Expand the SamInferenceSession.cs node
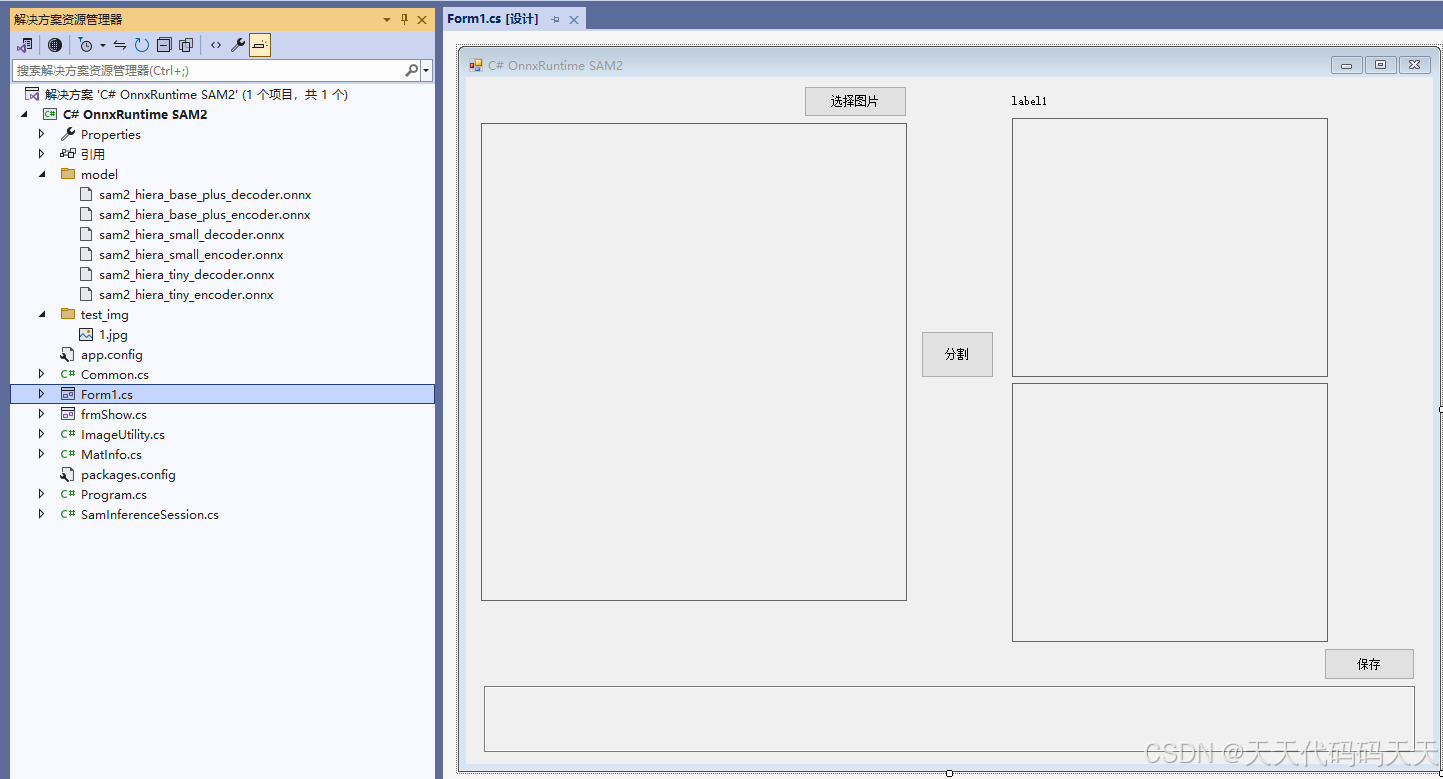The image size is (1443, 779). [x=42, y=515]
